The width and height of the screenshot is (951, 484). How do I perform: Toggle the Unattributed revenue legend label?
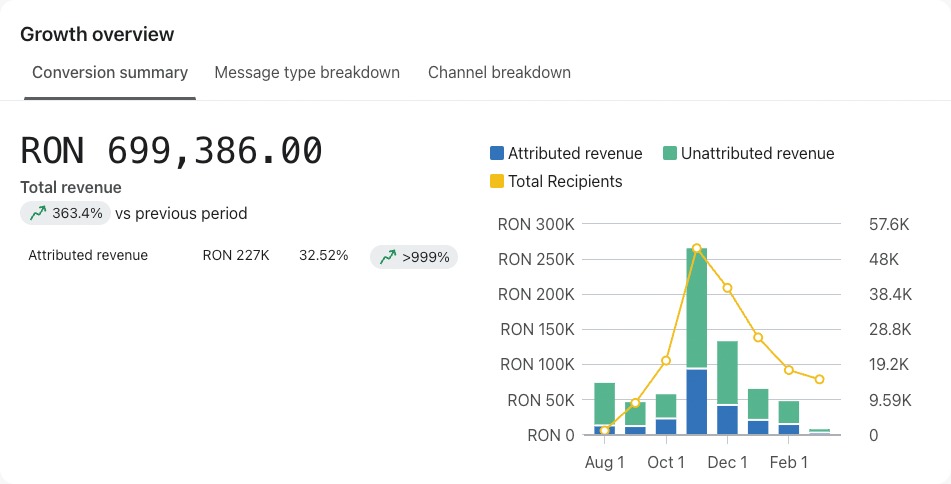click(758, 153)
